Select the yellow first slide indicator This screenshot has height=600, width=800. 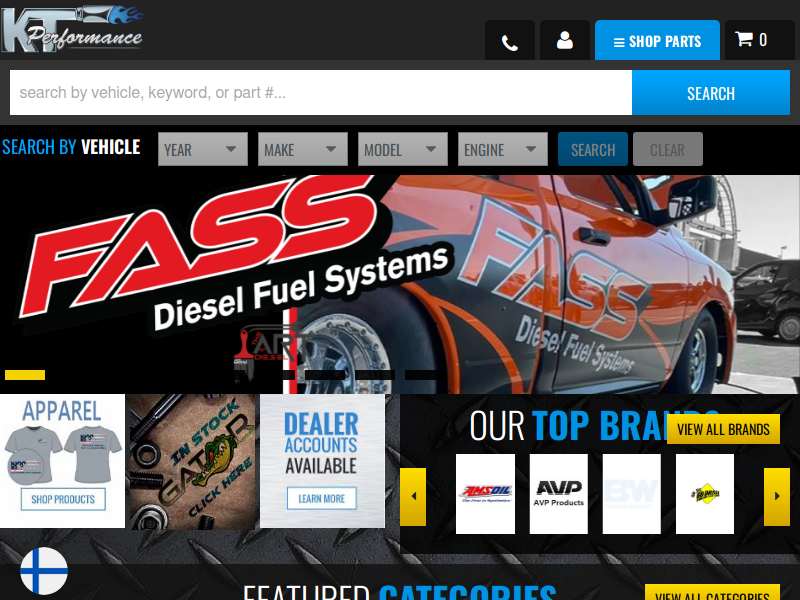pos(25,375)
